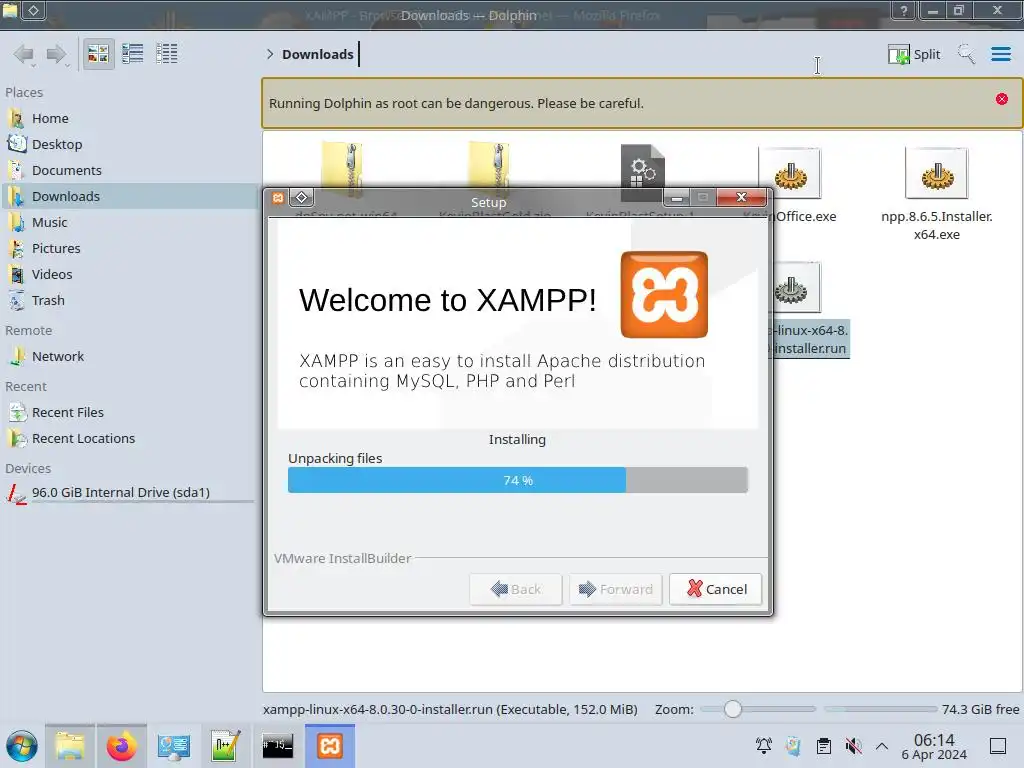Click the 74 % unpacking progress bar
Screen dimensions: 1024x768
[x=517, y=480]
